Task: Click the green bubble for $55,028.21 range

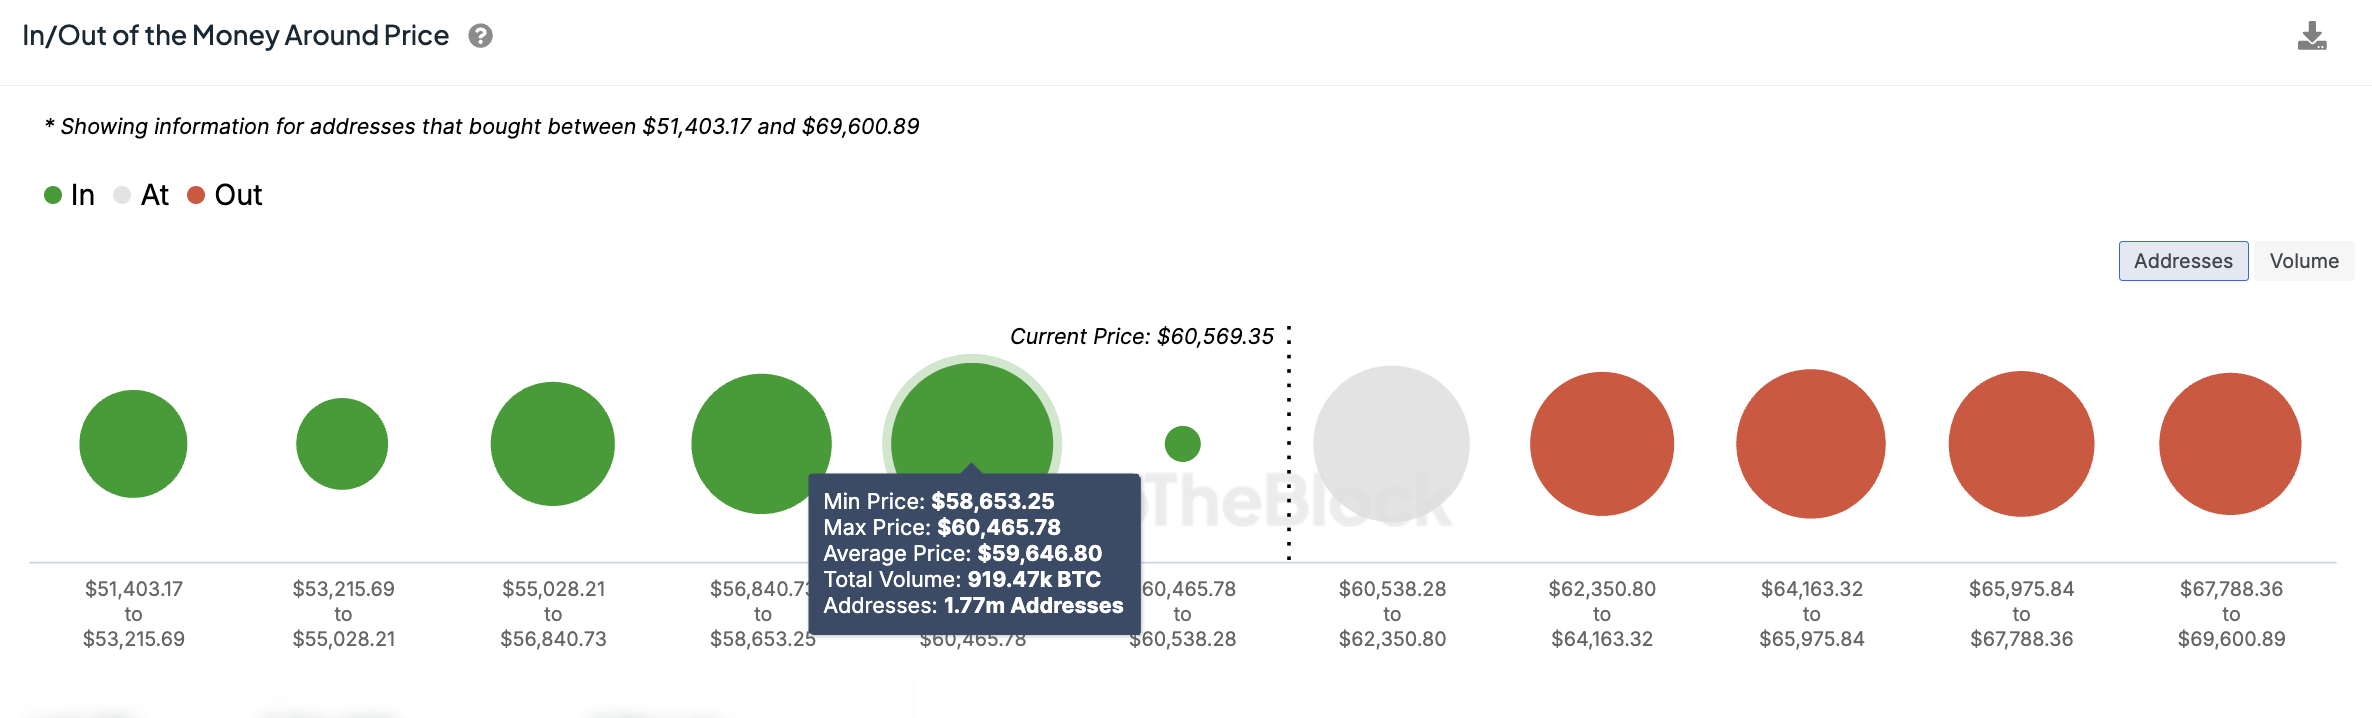Action: (x=553, y=443)
